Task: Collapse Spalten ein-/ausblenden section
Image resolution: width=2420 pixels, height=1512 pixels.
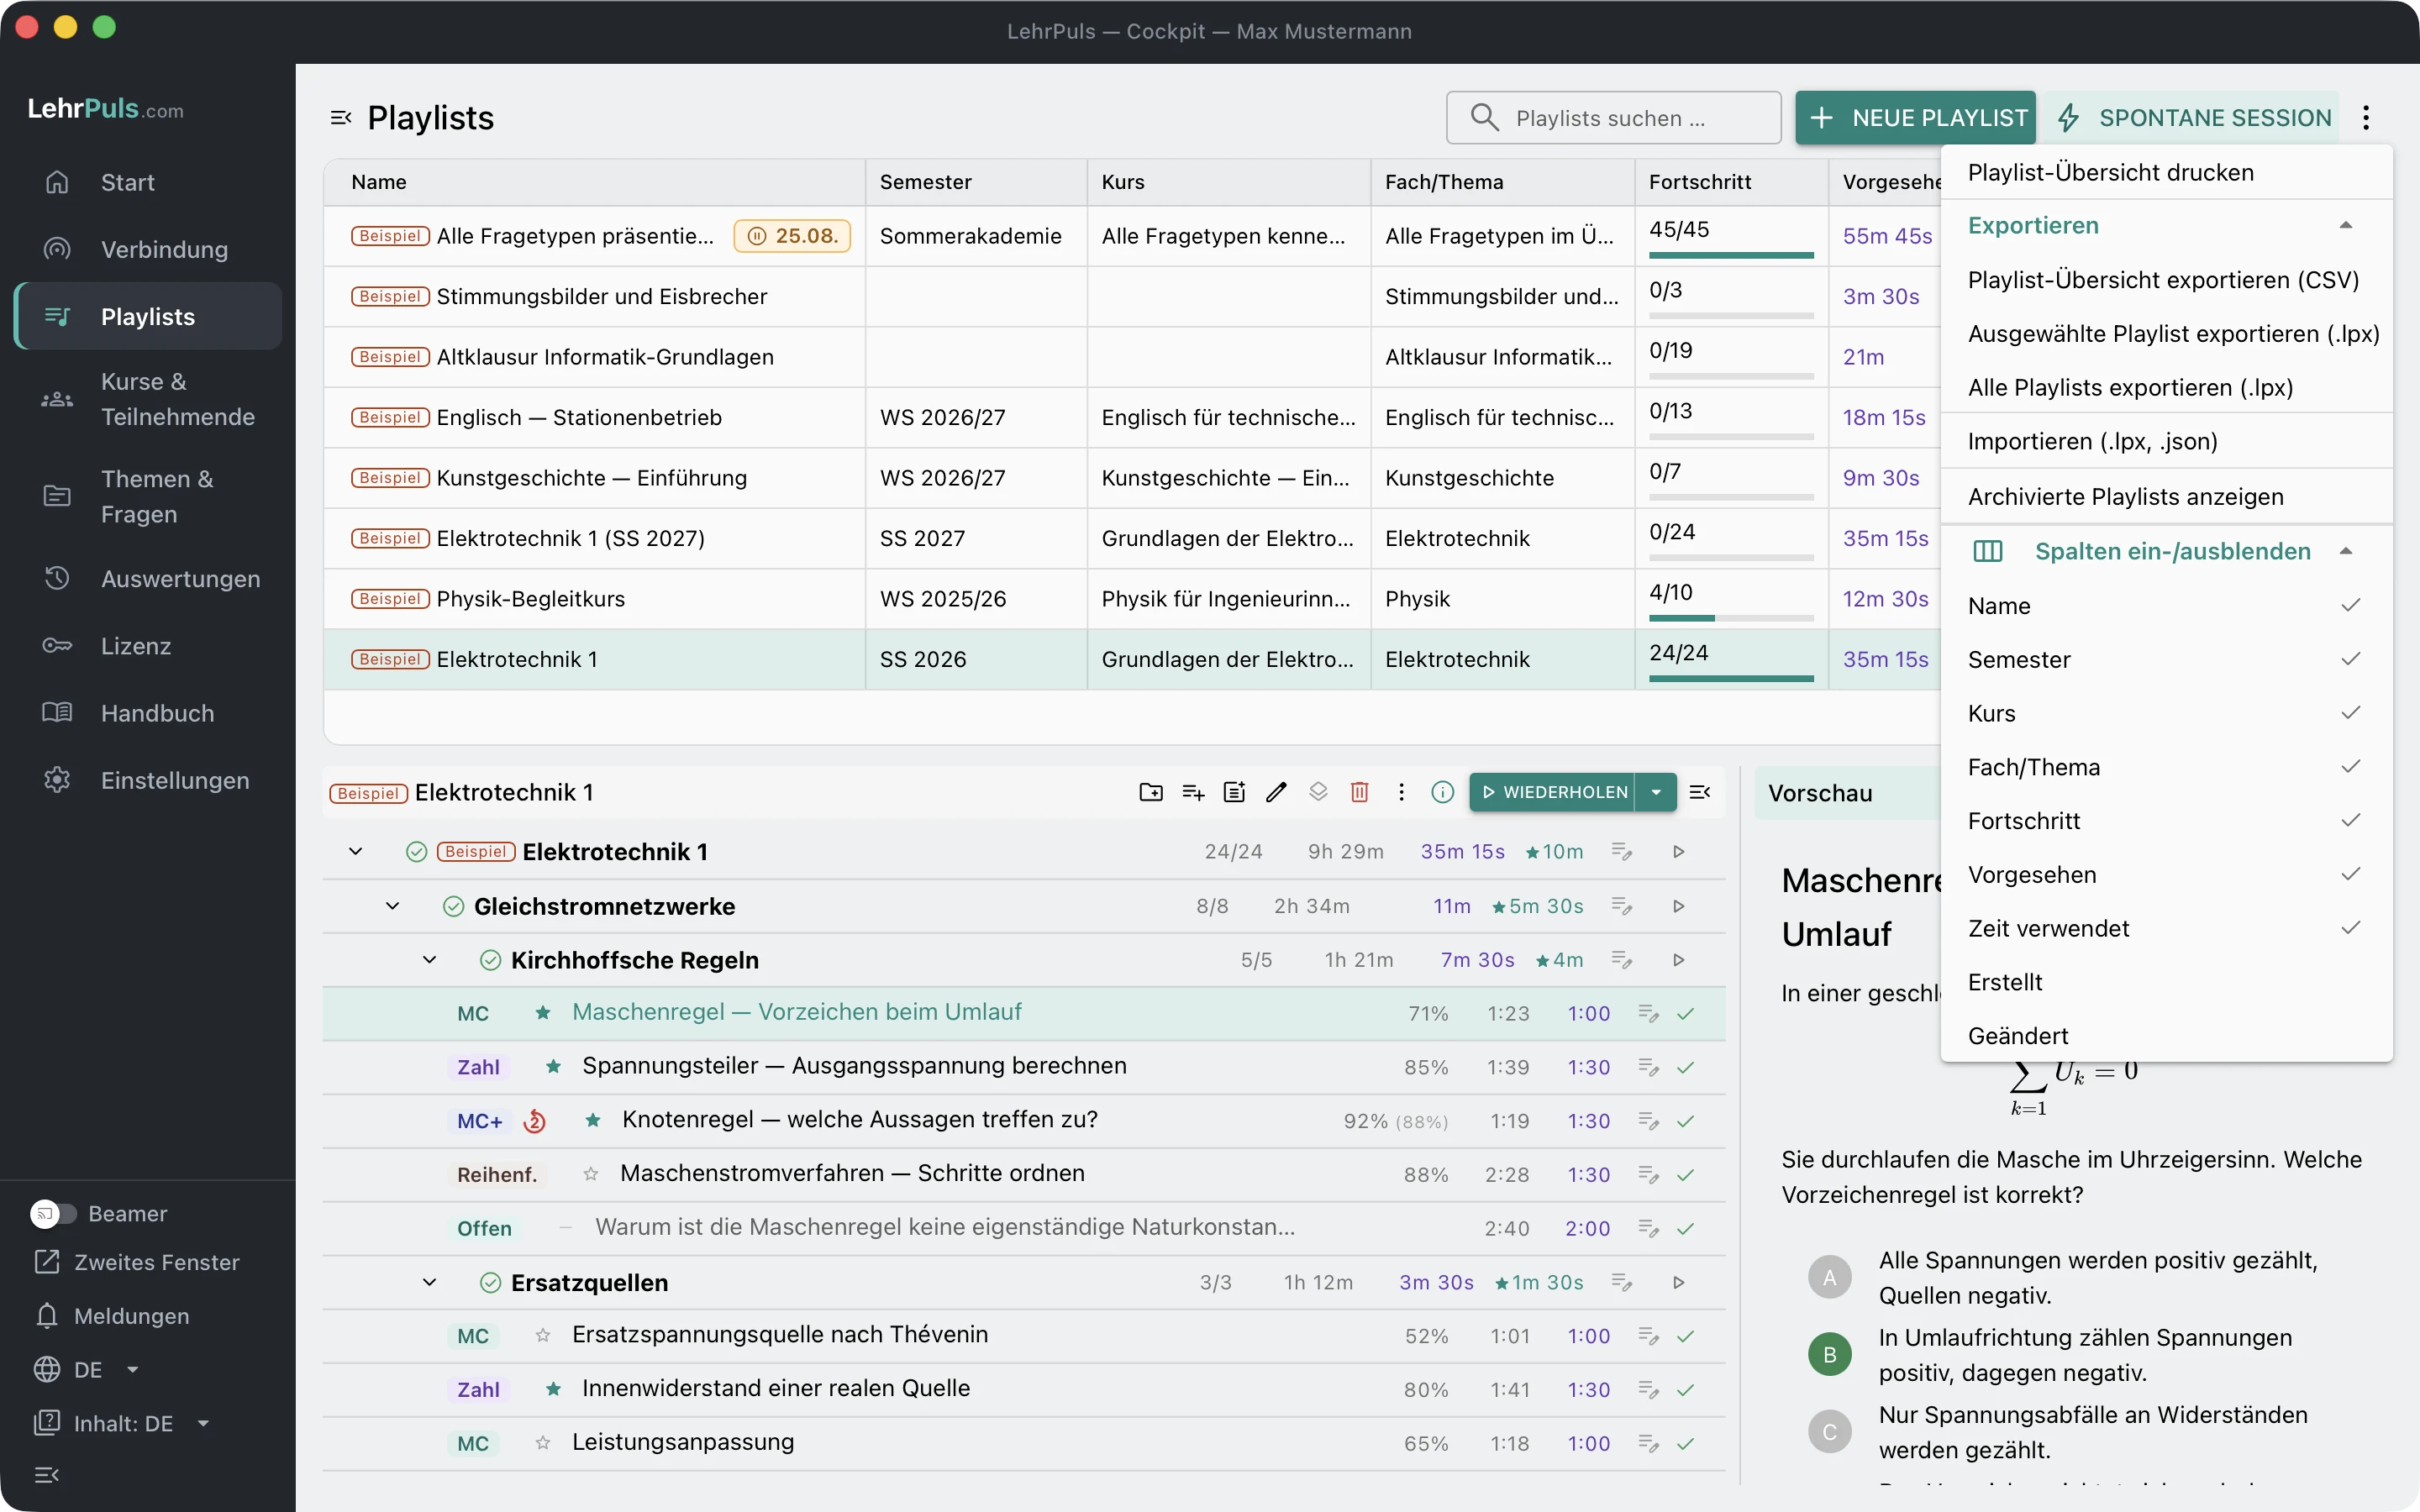Action: (2166, 551)
